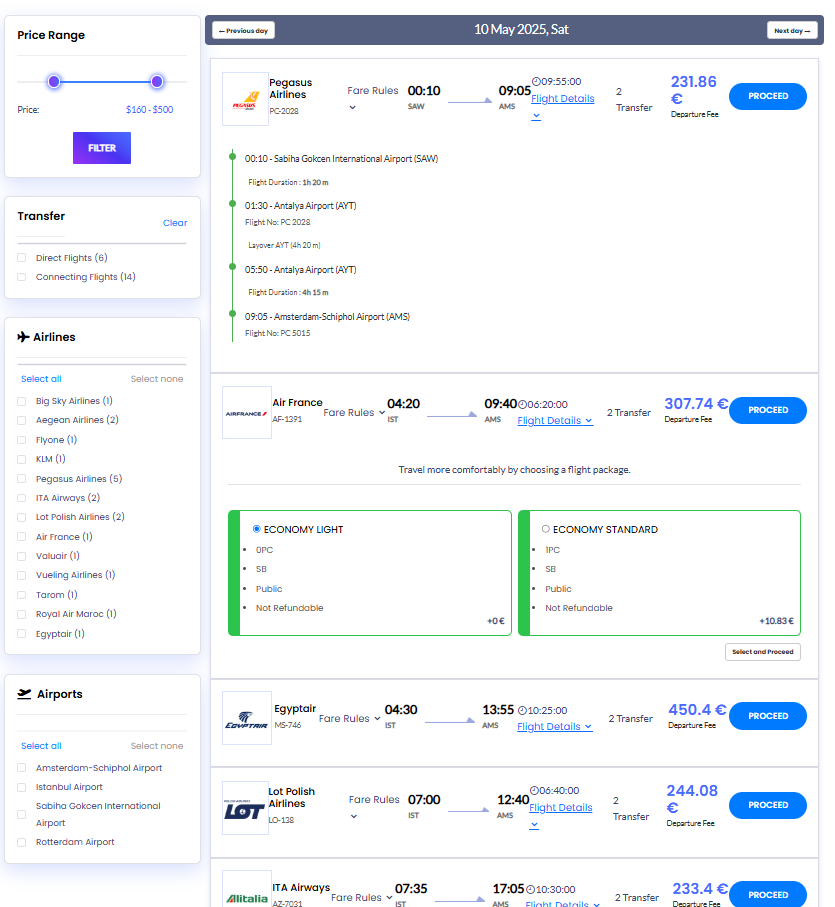Click the LOT Polish Airlines logo

click(x=245, y=808)
